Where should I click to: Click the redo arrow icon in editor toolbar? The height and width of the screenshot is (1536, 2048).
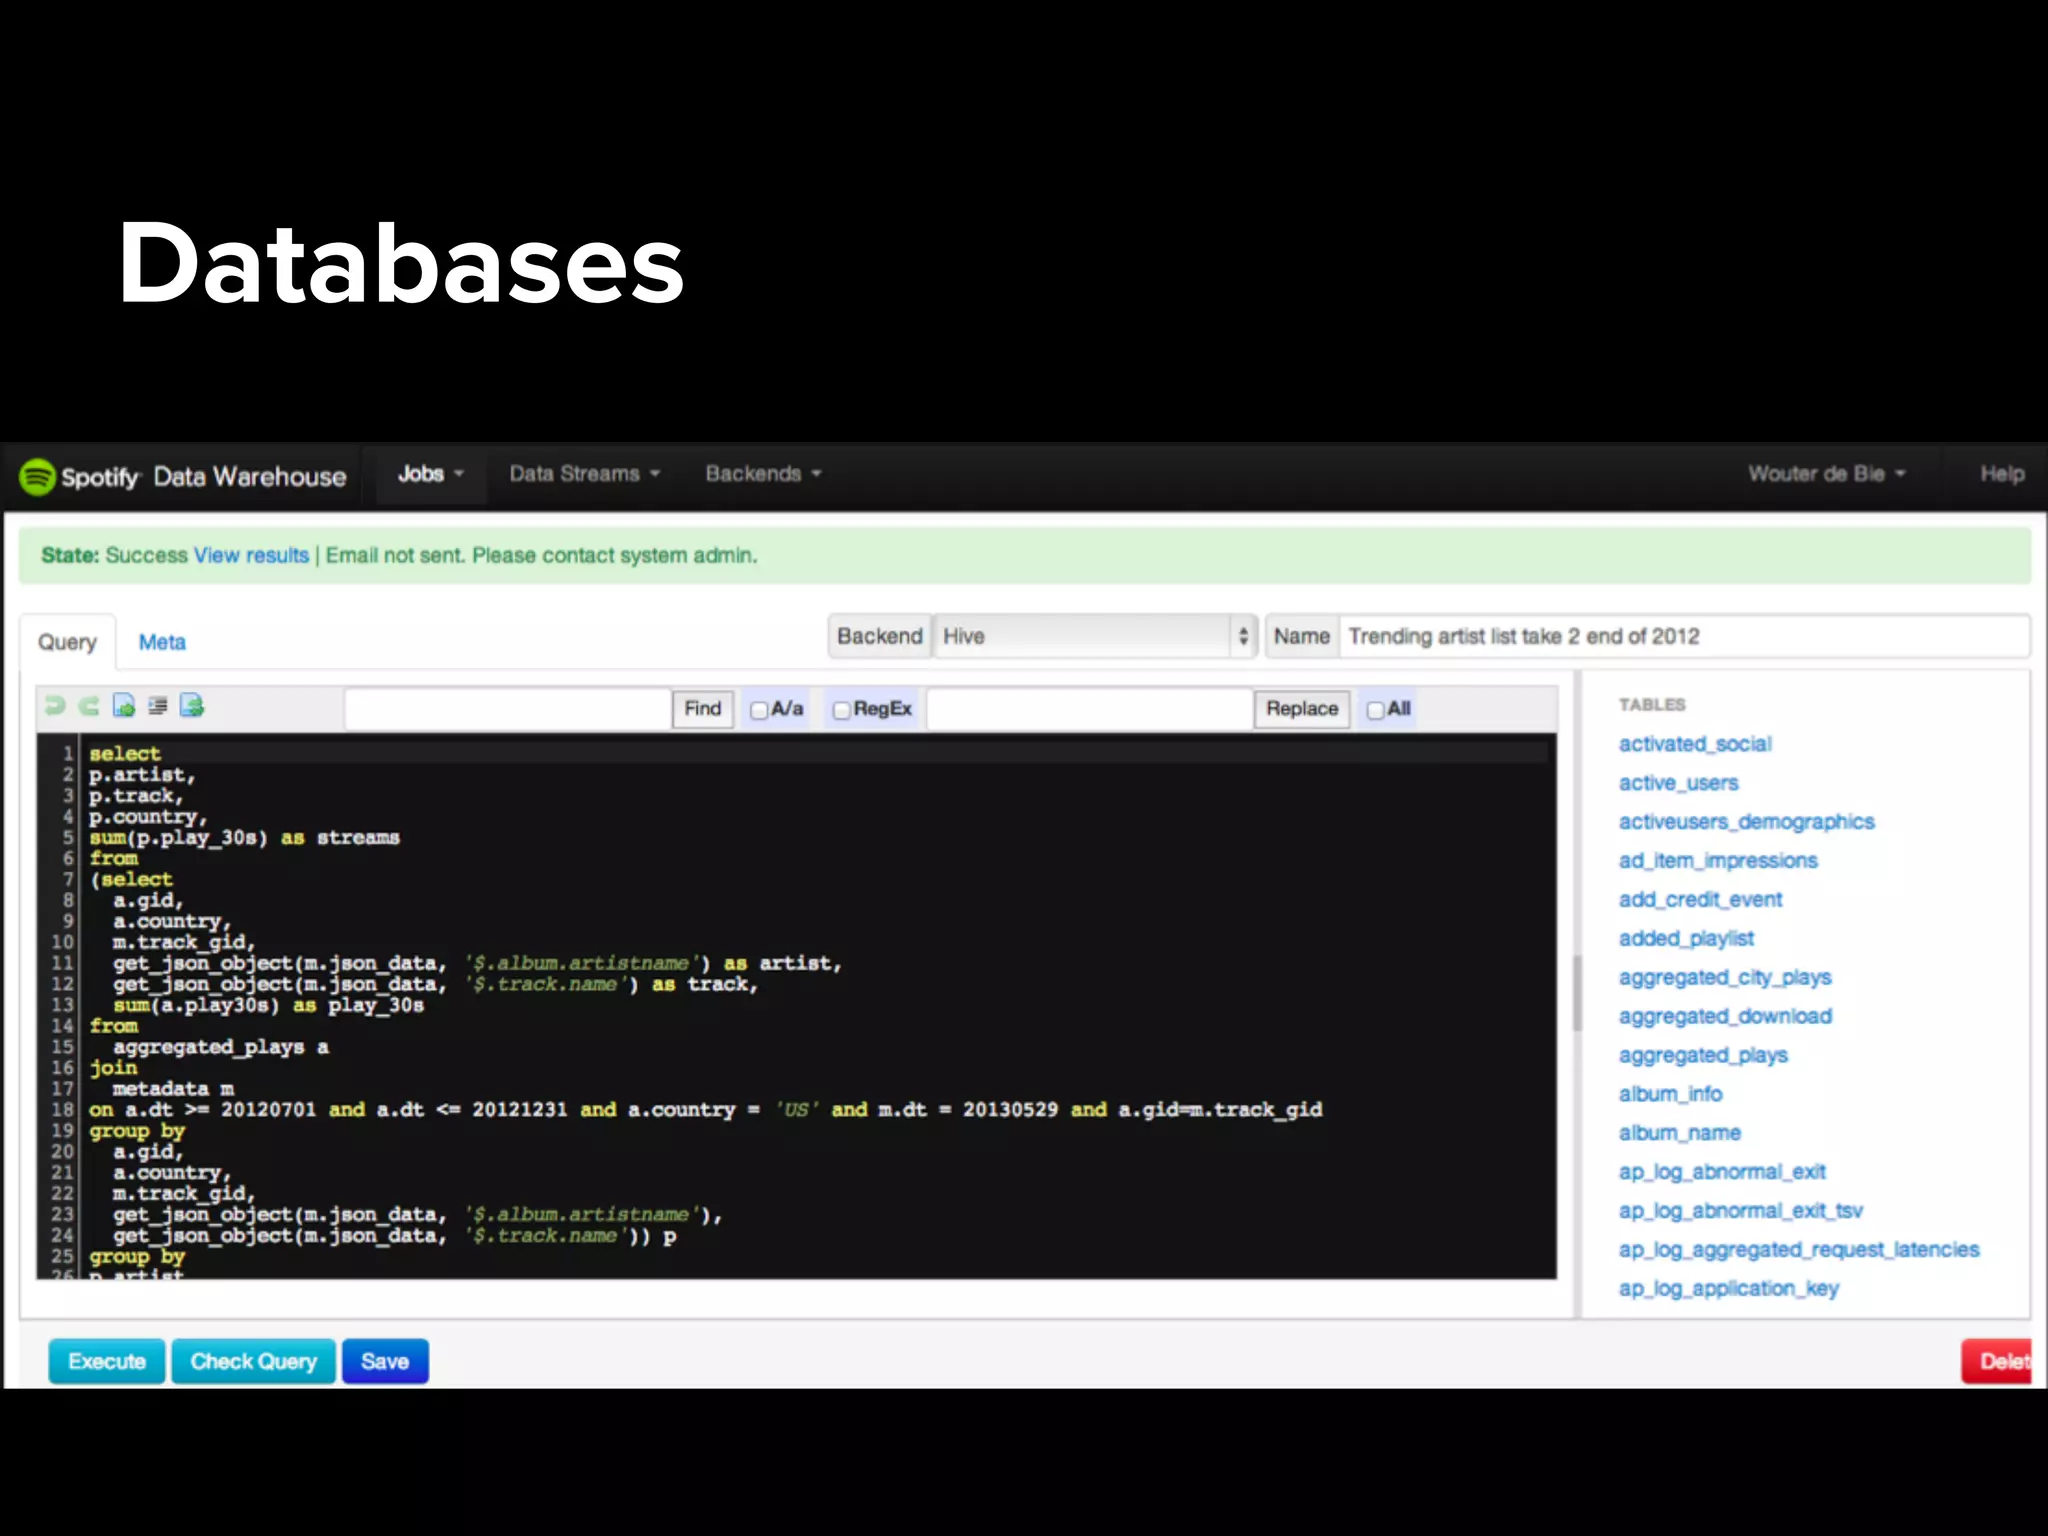coord(89,706)
